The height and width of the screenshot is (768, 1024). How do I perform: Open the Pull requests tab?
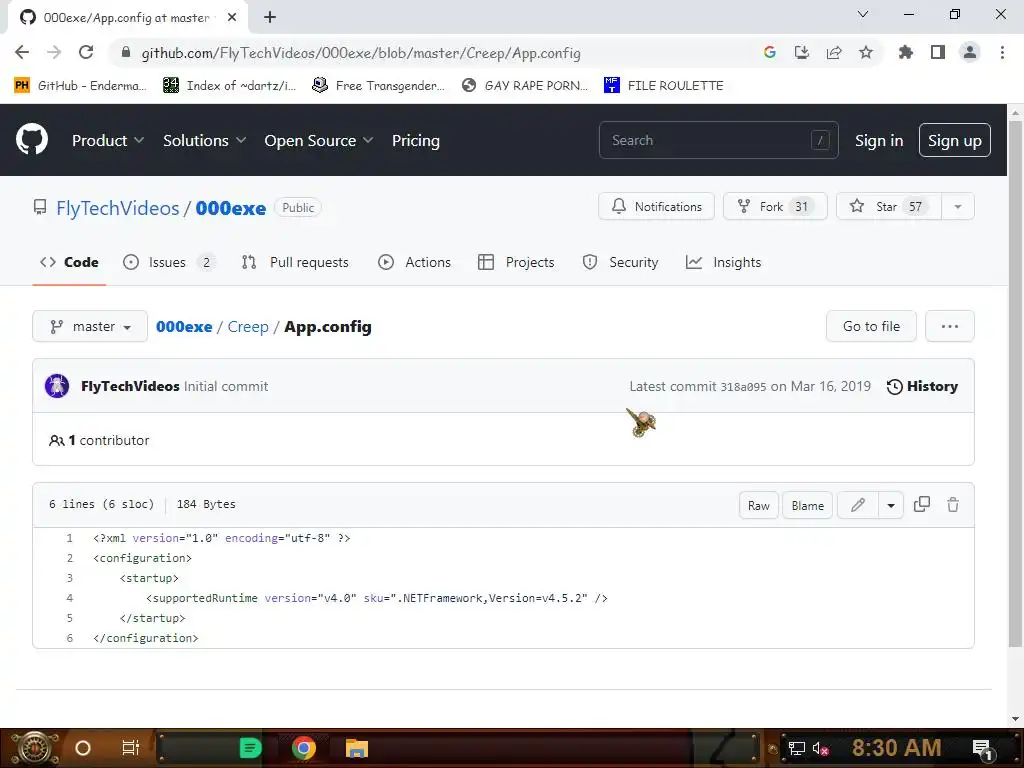295,262
